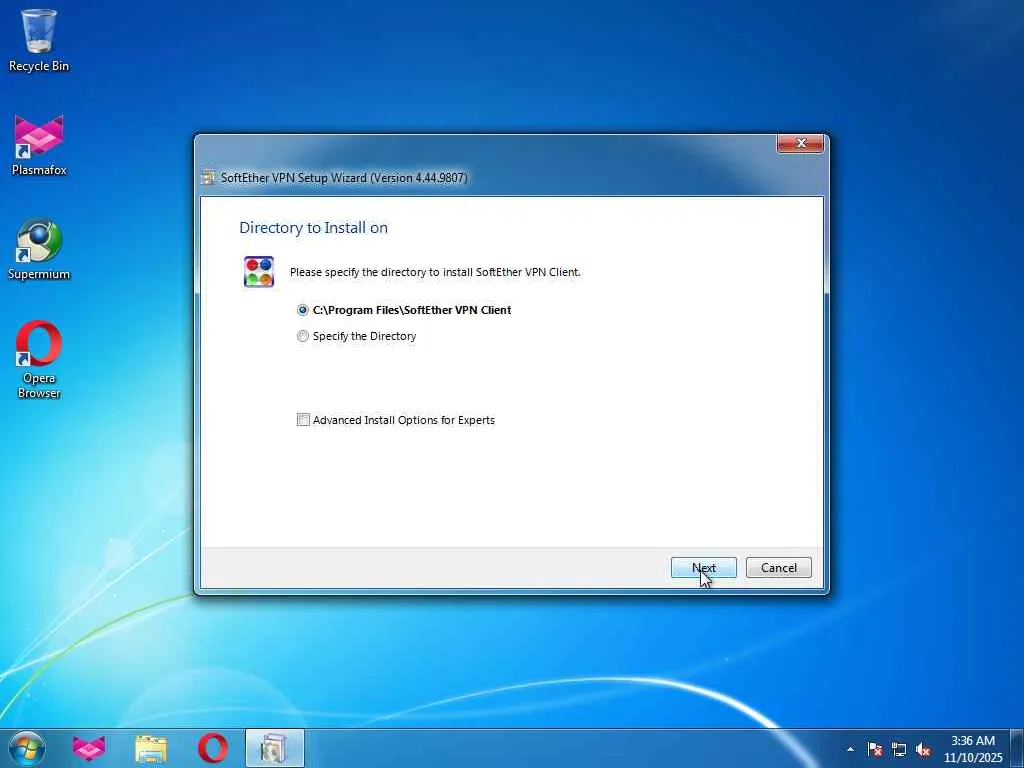The height and width of the screenshot is (768, 1024).
Task: Select the C:\Program Files\SoftEther VPN Client option
Action: (x=404, y=310)
